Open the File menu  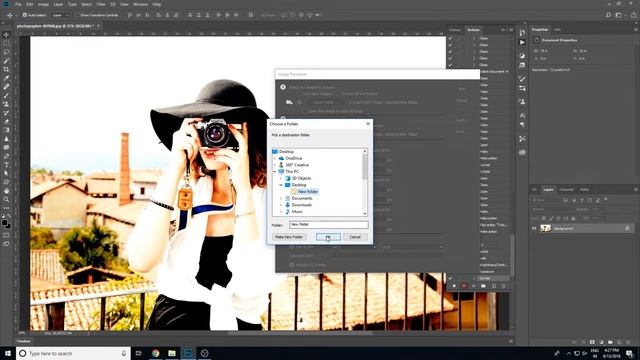[x=18, y=4]
